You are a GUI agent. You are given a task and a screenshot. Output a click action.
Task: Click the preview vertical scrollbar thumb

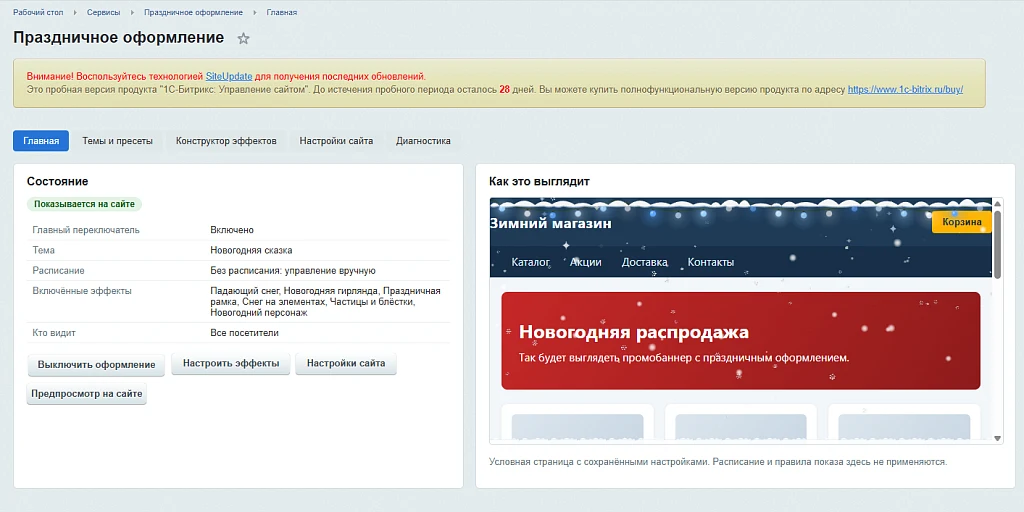[x=997, y=244]
